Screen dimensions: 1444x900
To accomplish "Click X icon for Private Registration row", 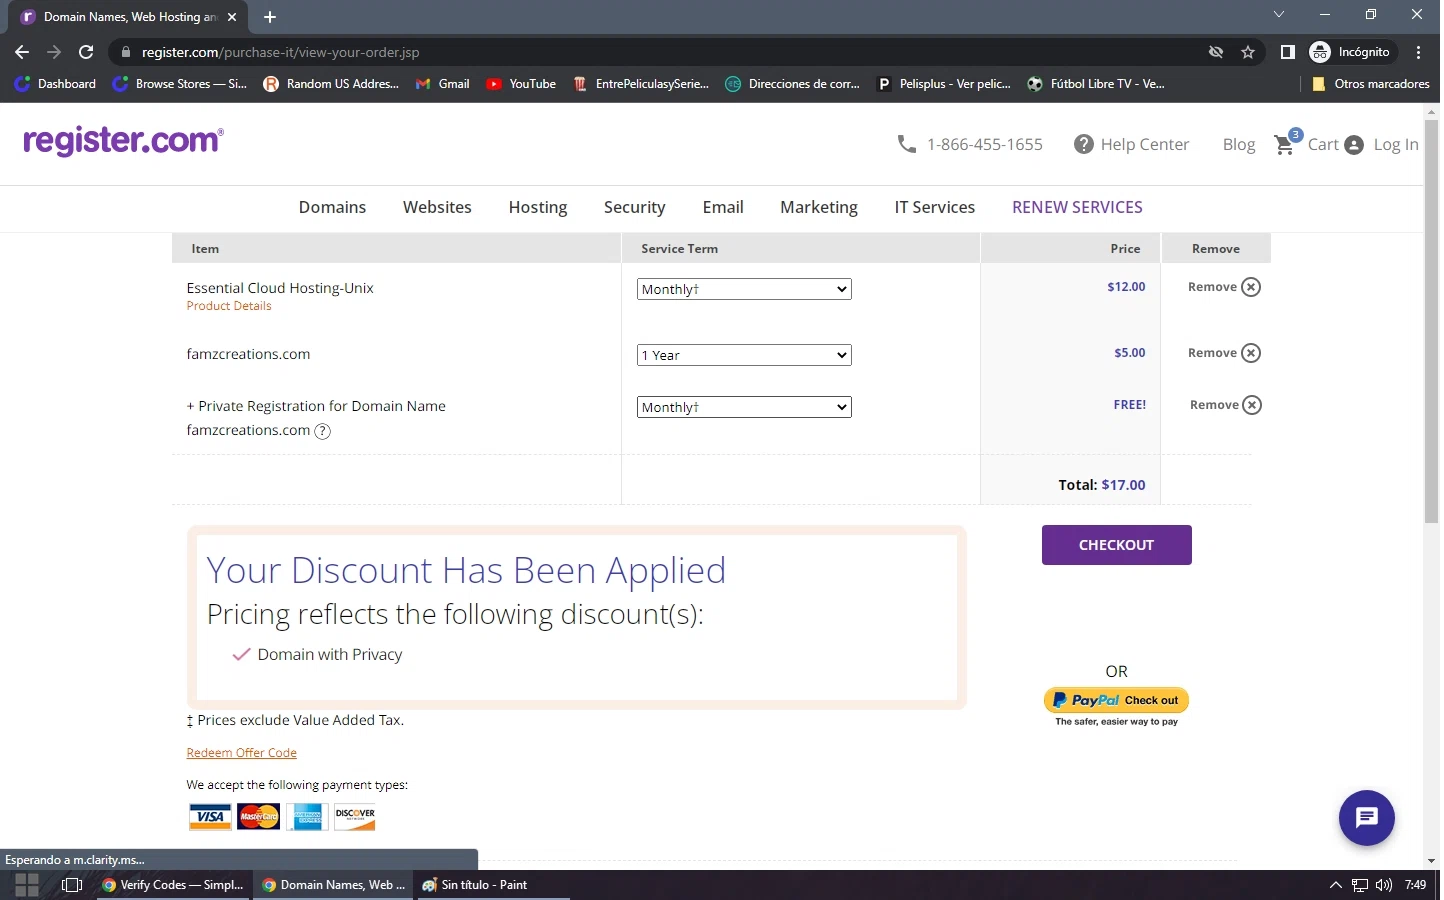I will (x=1254, y=405).
